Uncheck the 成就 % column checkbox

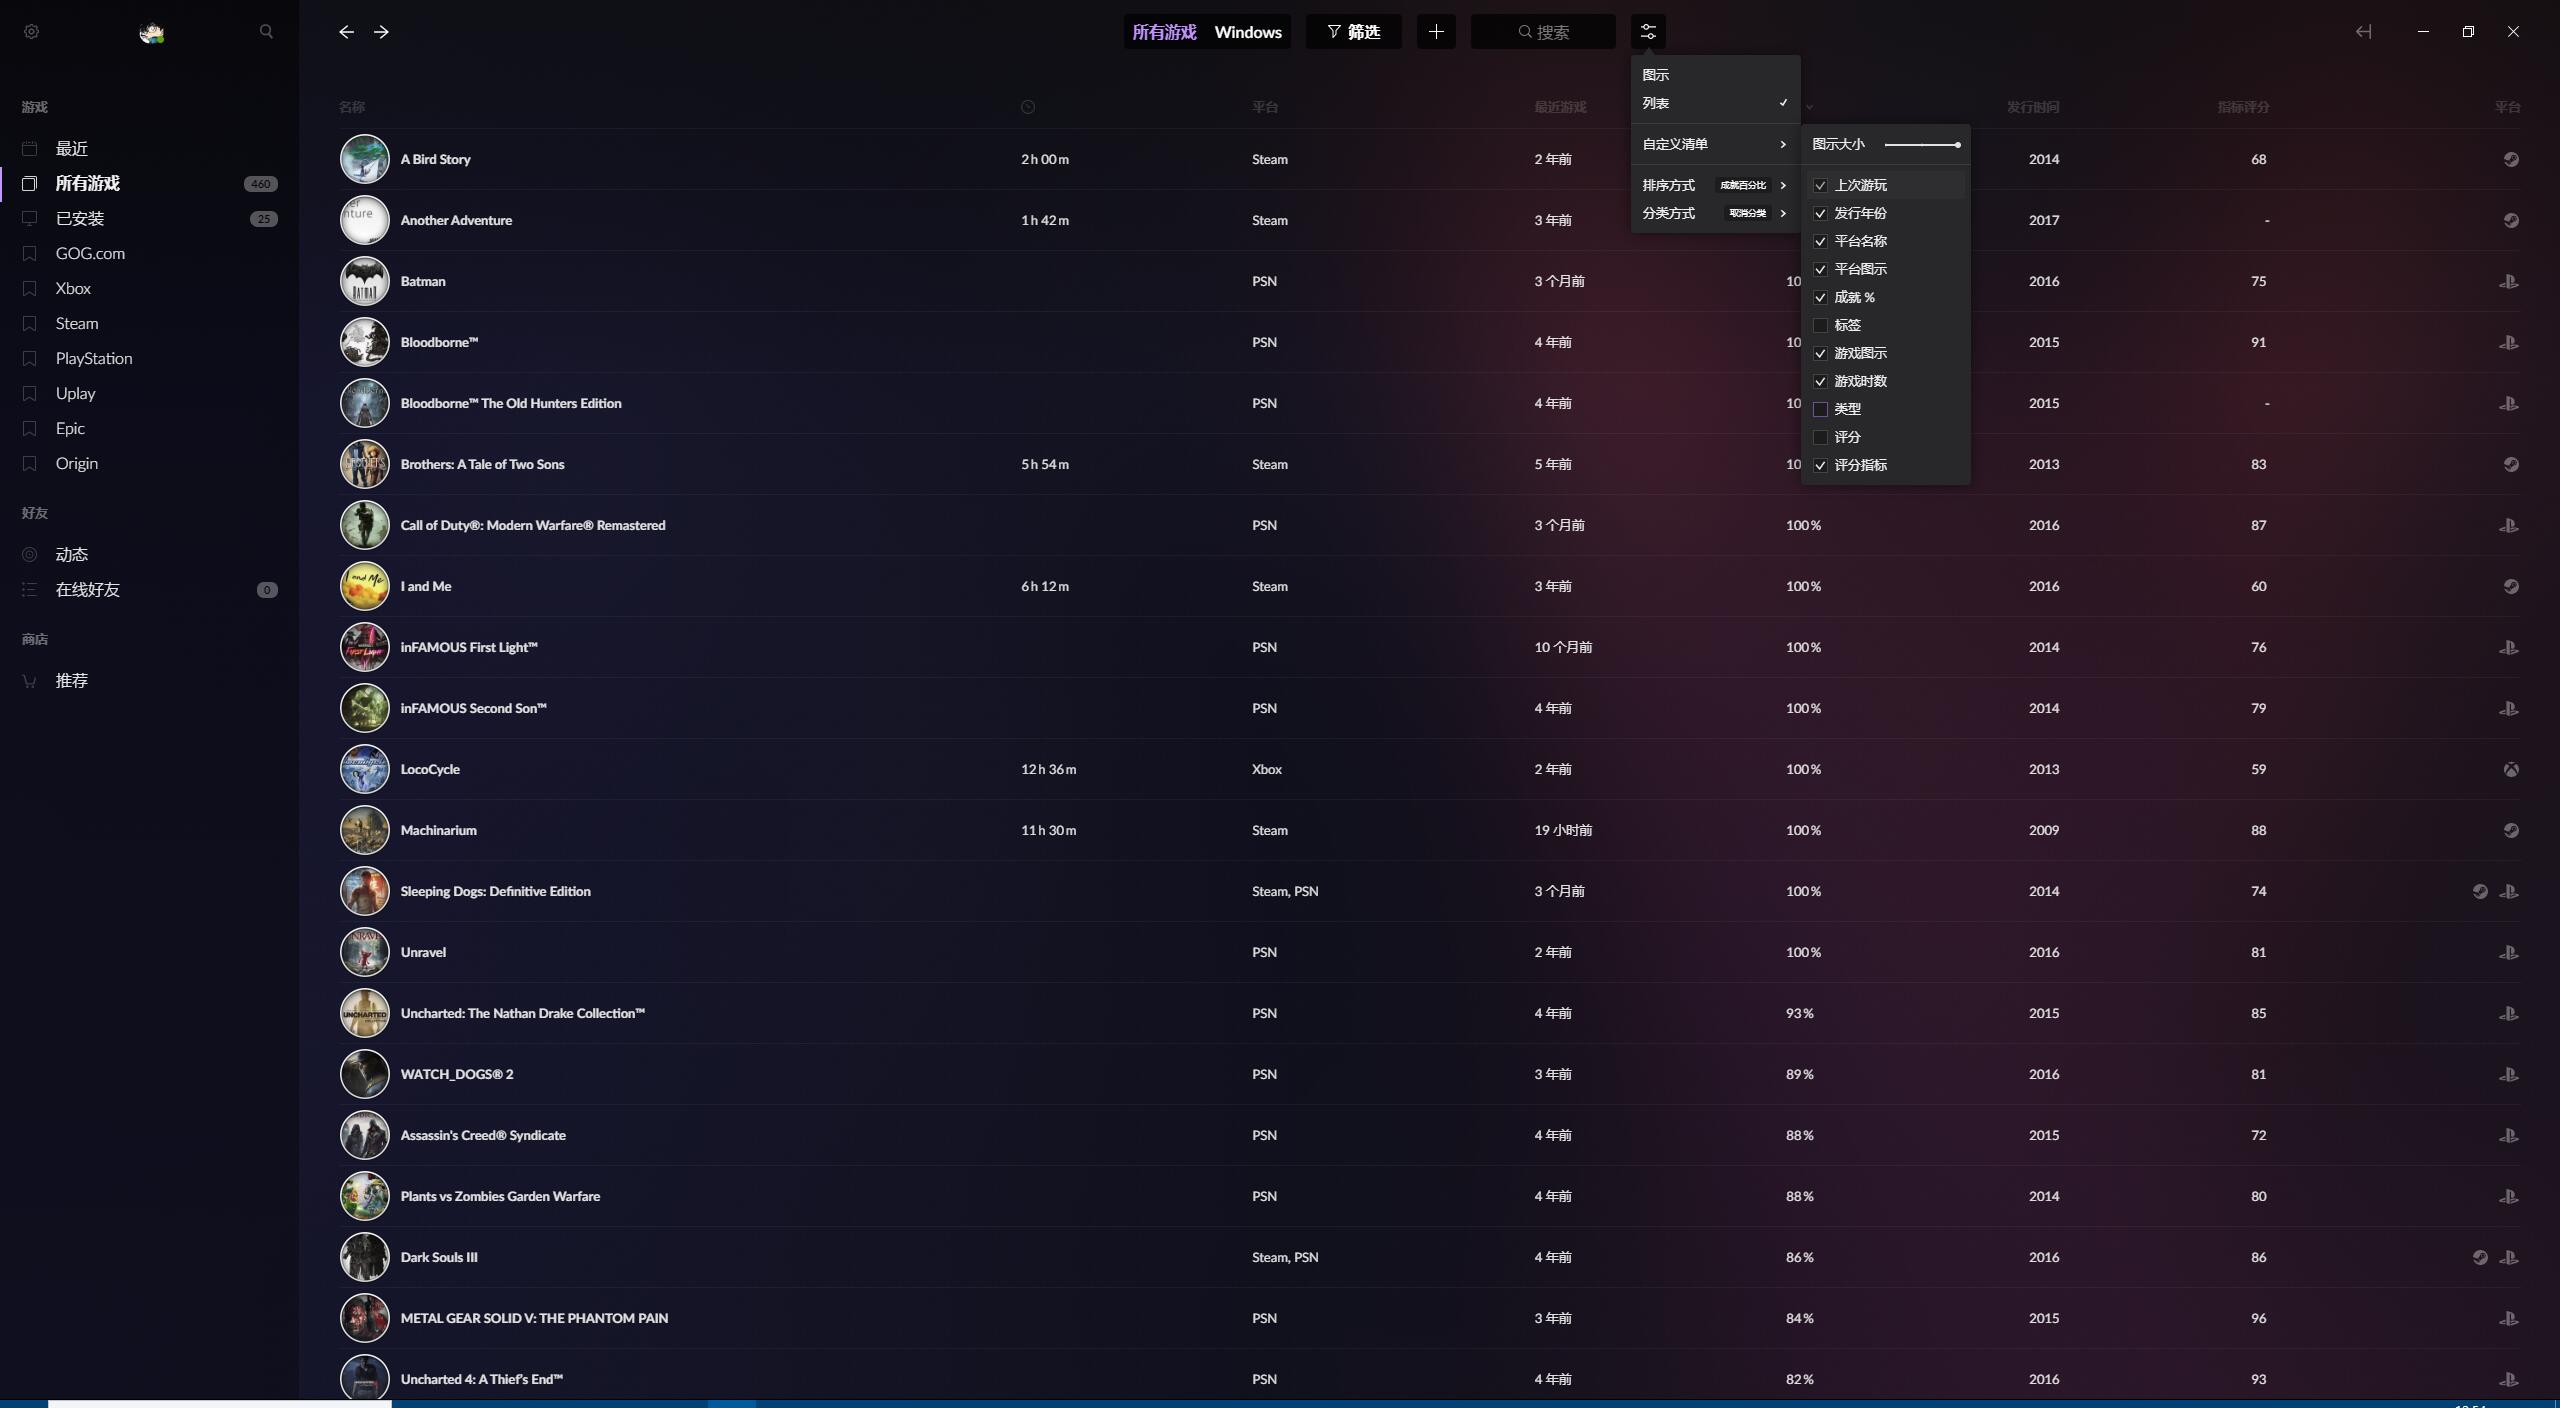click(1820, 297)
